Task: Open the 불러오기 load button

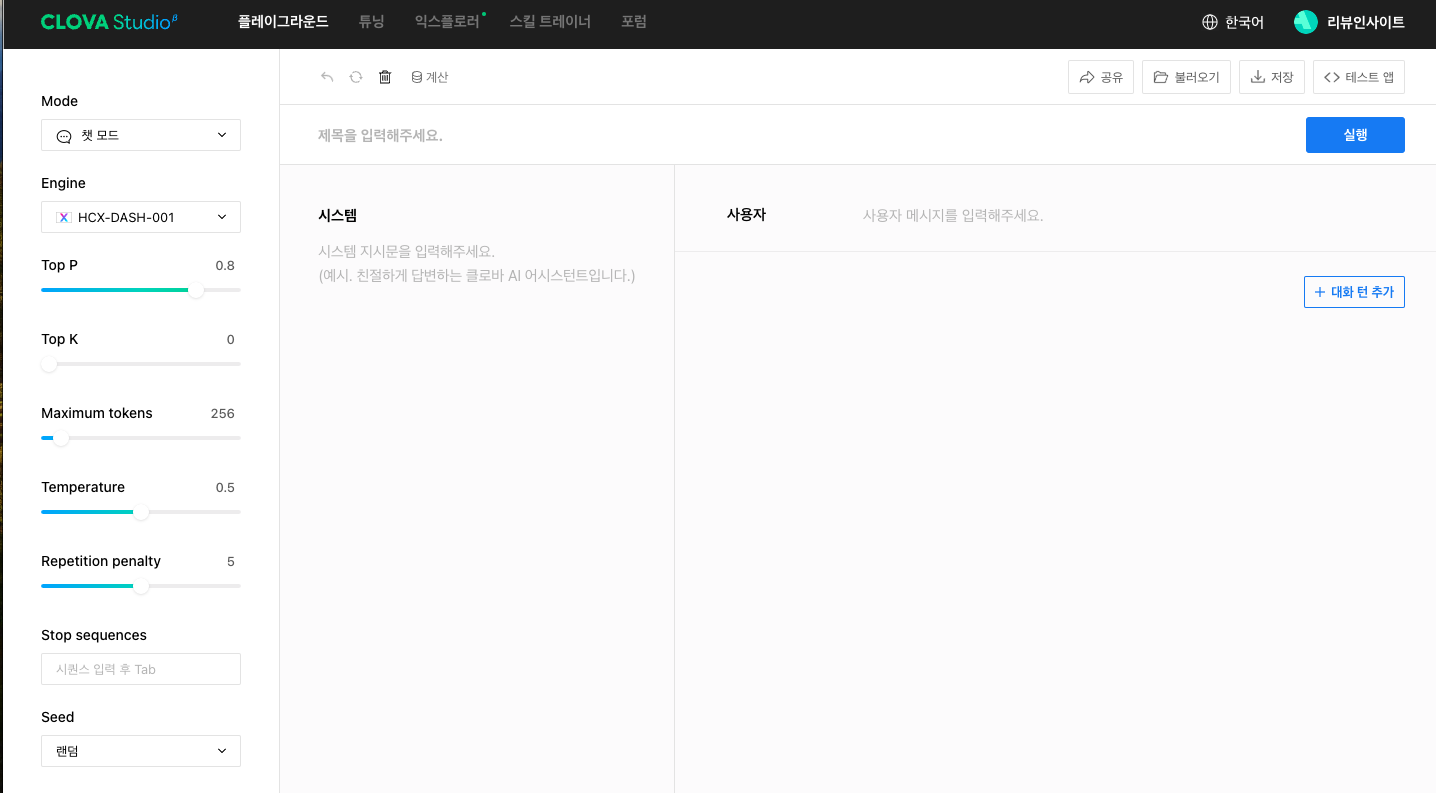Action: click(1186, 77)
